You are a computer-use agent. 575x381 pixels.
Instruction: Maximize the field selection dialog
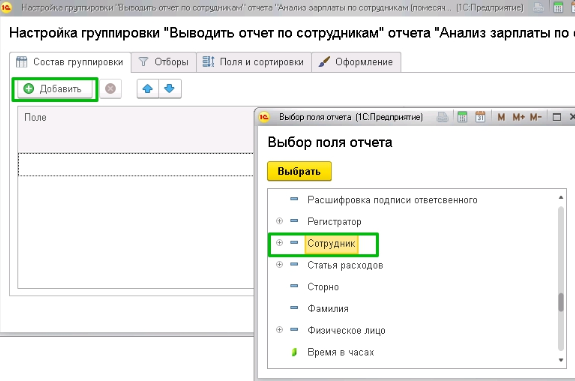coord(557,117)
